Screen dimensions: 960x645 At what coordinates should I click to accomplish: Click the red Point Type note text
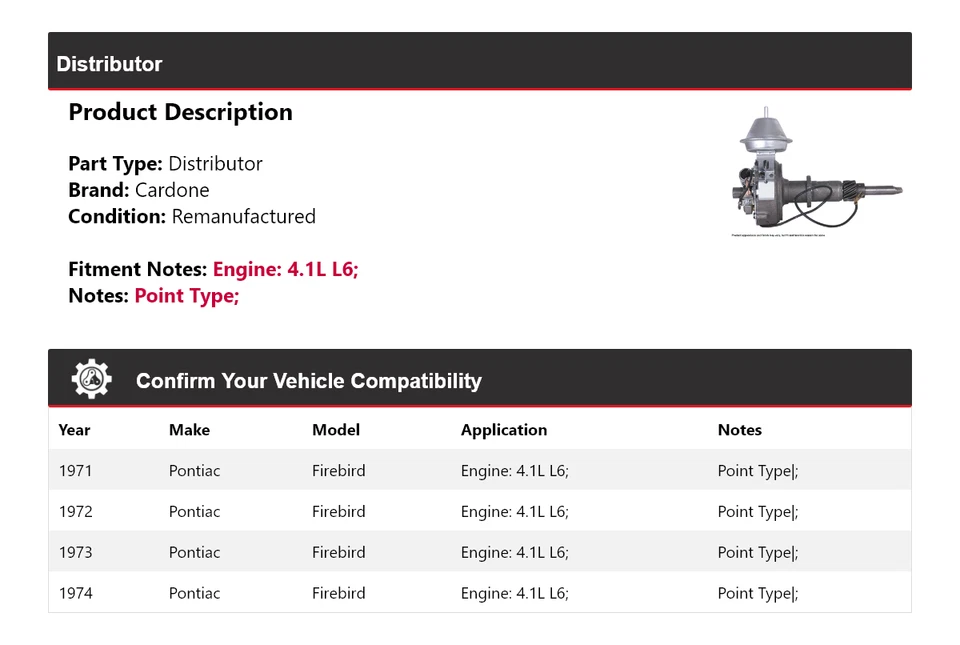[x=187, y=296]
